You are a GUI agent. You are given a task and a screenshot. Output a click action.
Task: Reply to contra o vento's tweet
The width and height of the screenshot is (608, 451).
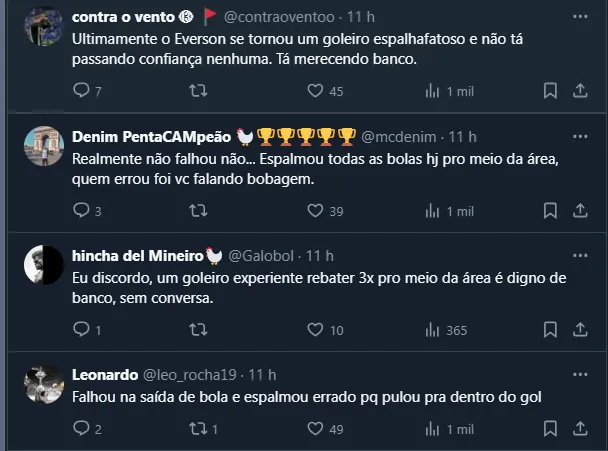(82, 91)
